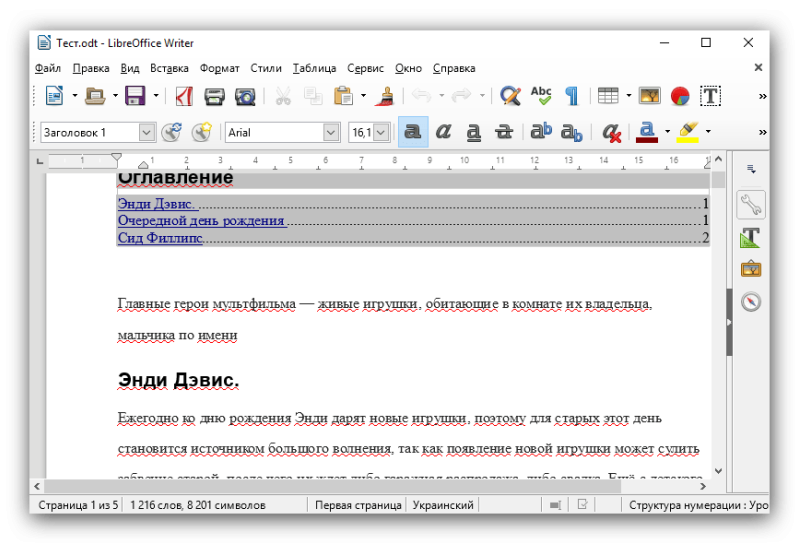Run the Abc spelling check
The height and width of the screenshot is (544, 800).
point(541,95)
